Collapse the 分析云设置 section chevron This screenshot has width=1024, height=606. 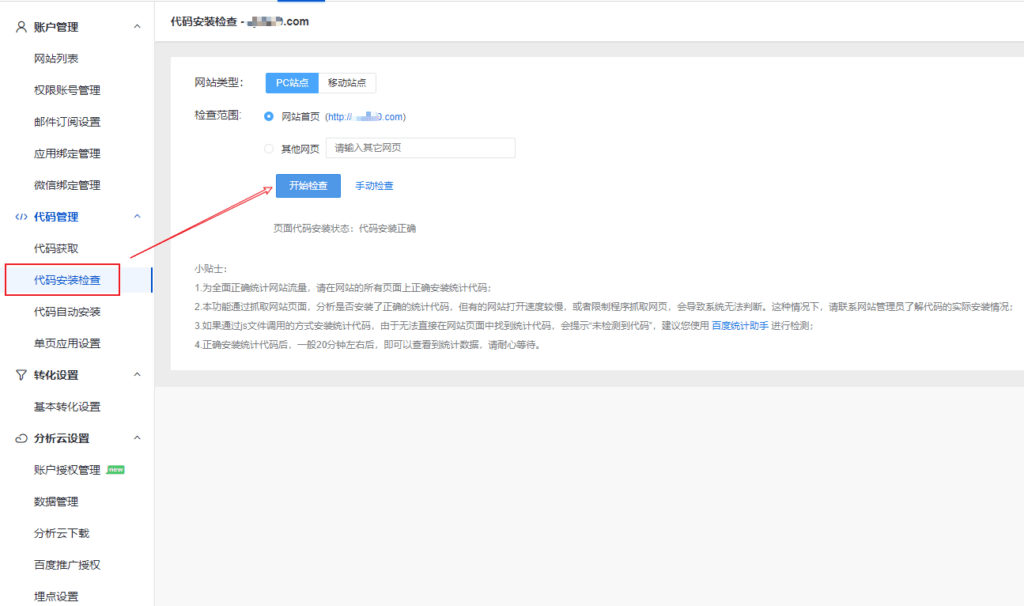point(137,438)
